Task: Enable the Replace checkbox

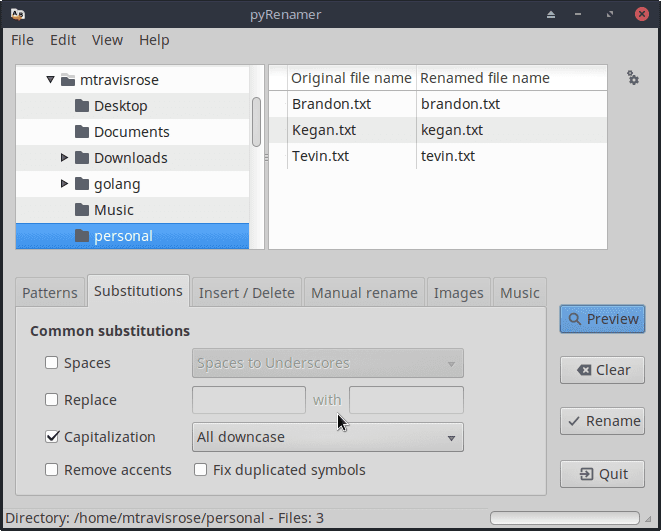Action: [52, 400]
